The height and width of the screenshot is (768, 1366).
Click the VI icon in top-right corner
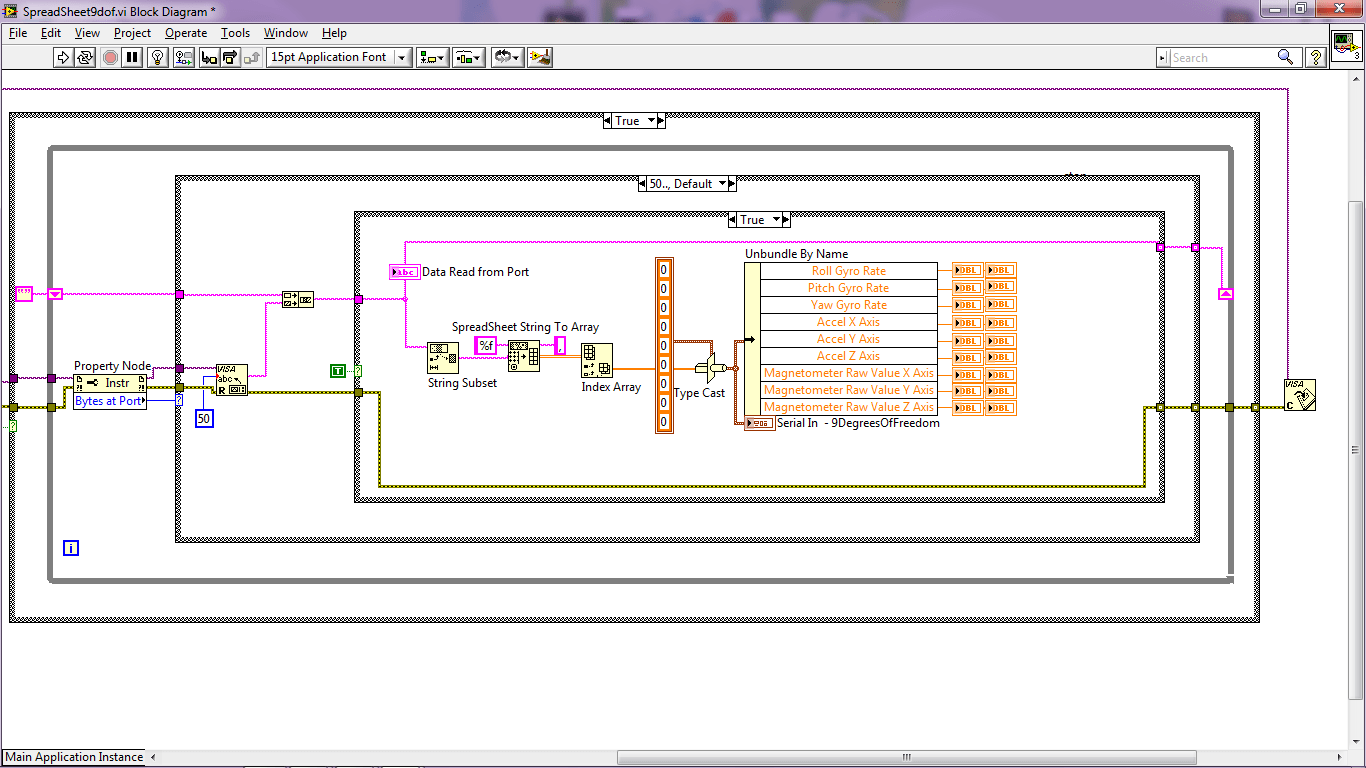pos(1346,45)
